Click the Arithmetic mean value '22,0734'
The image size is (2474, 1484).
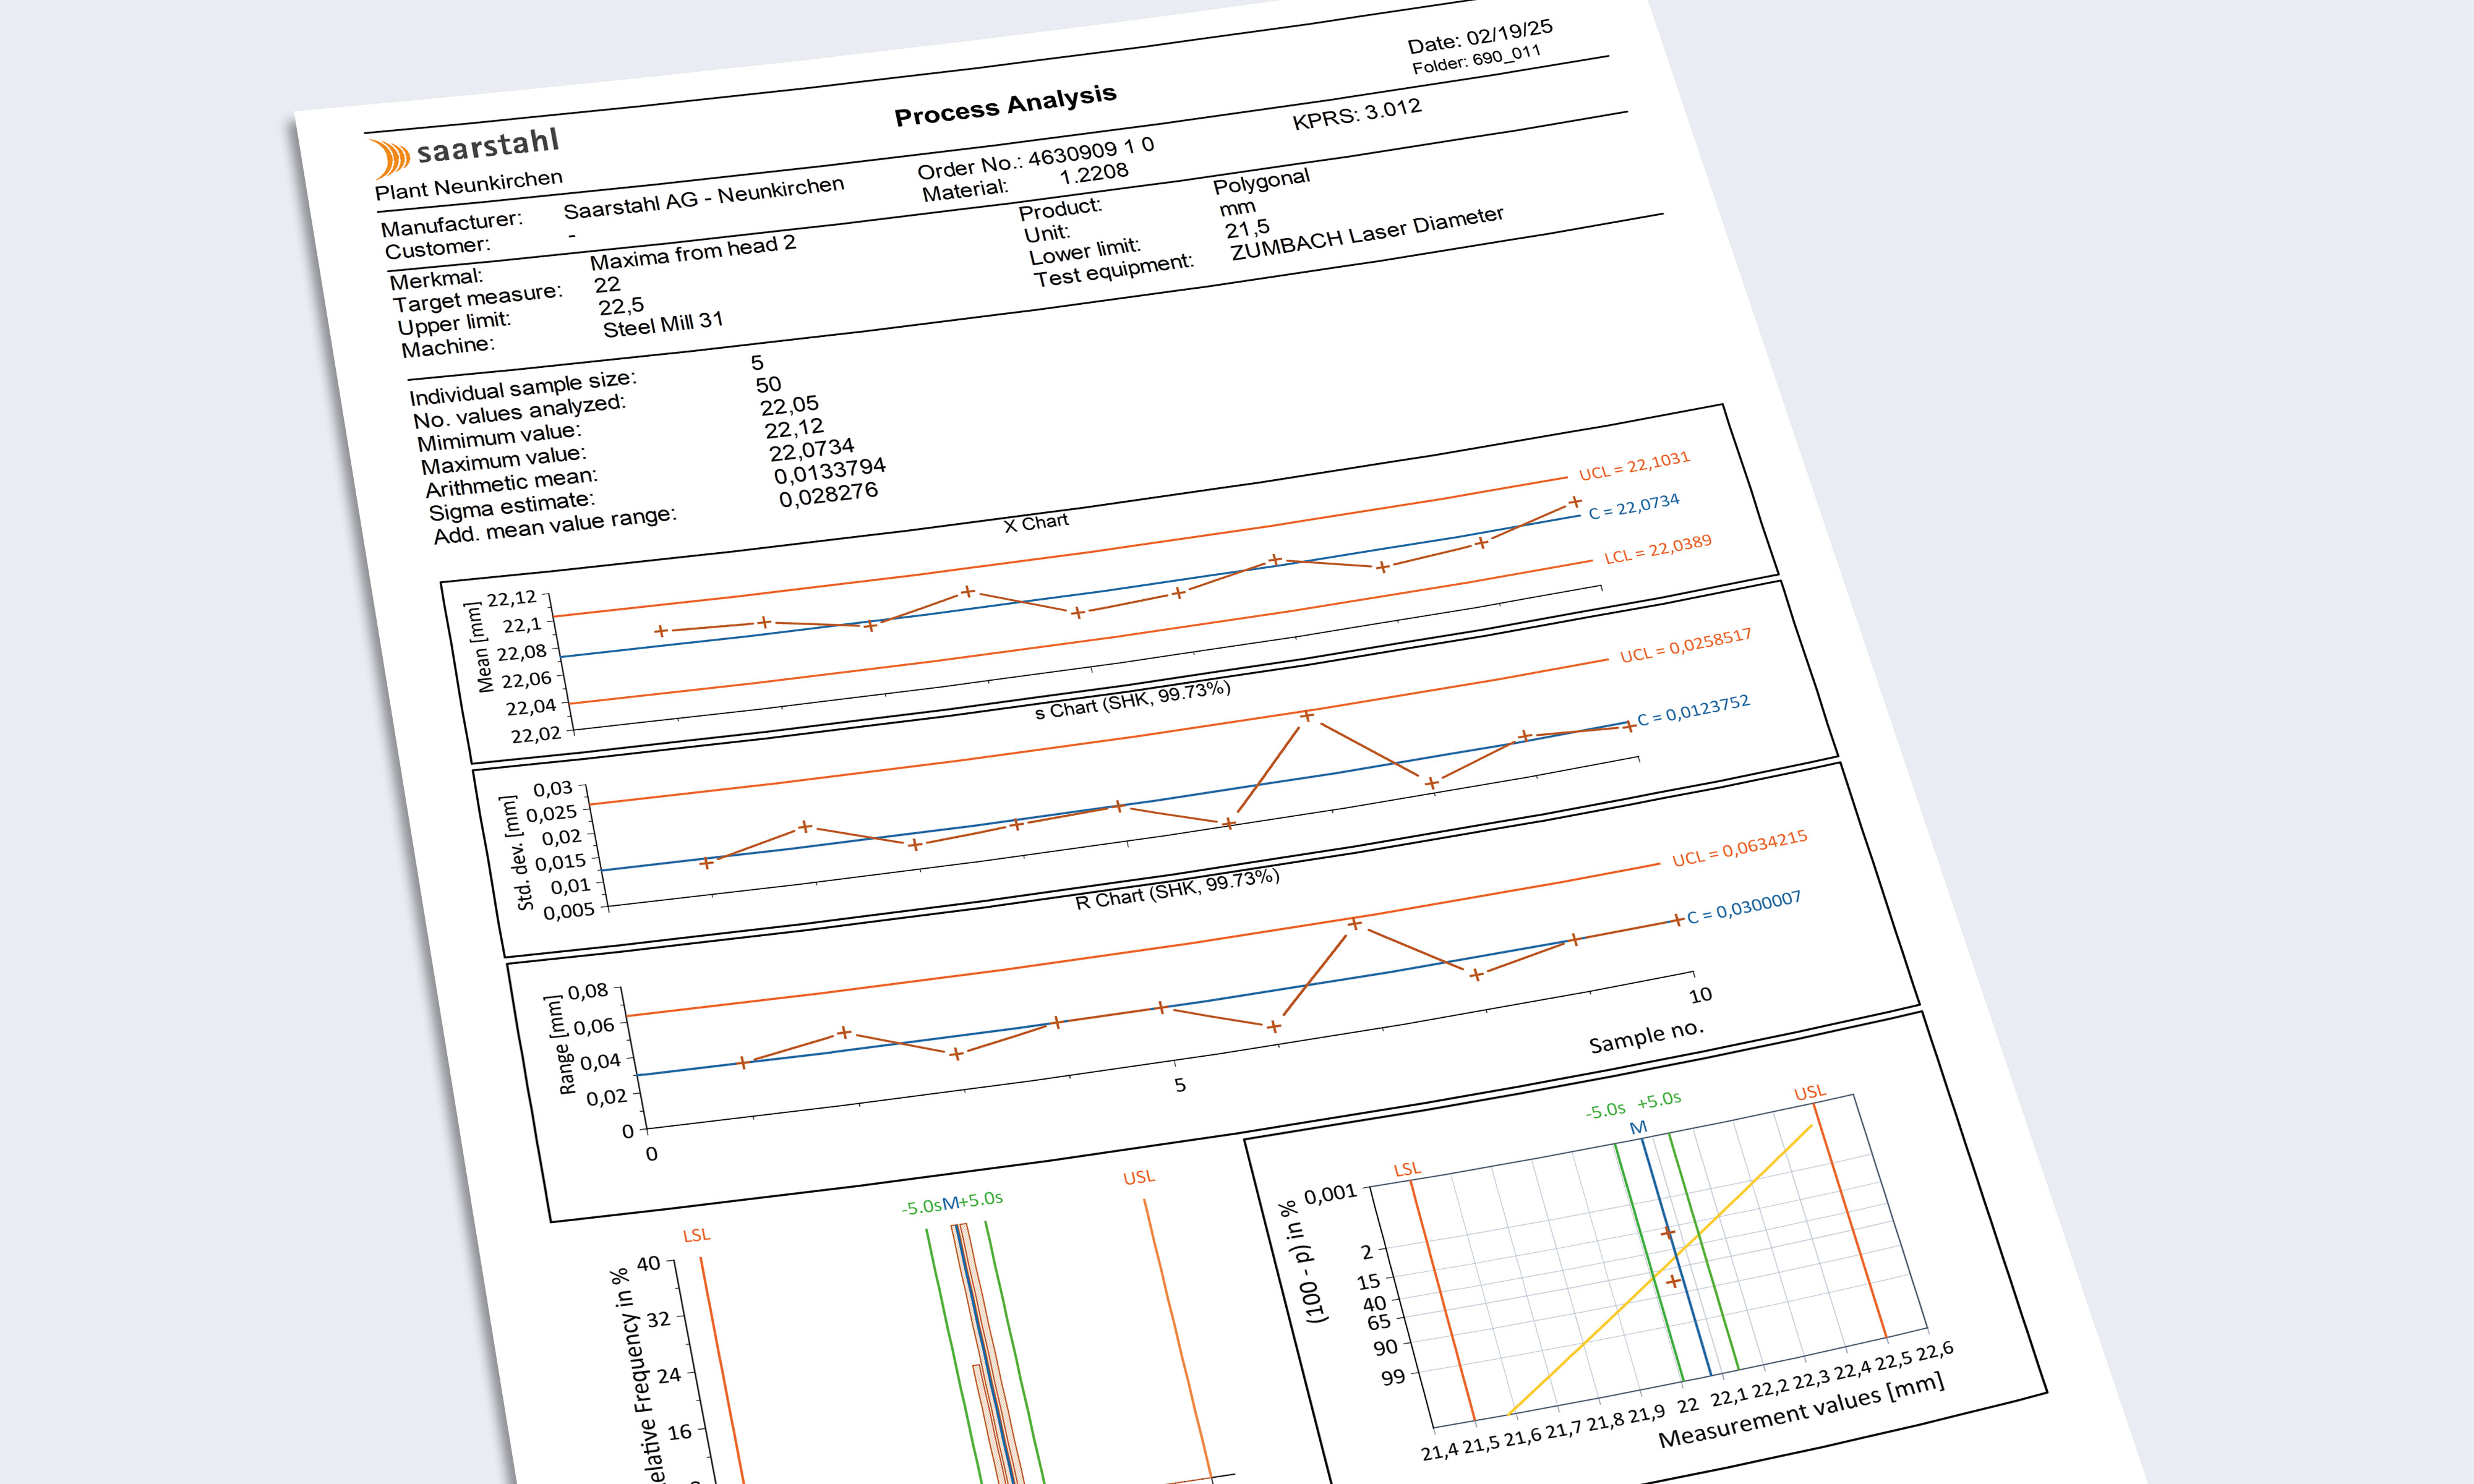pos(812,450)
